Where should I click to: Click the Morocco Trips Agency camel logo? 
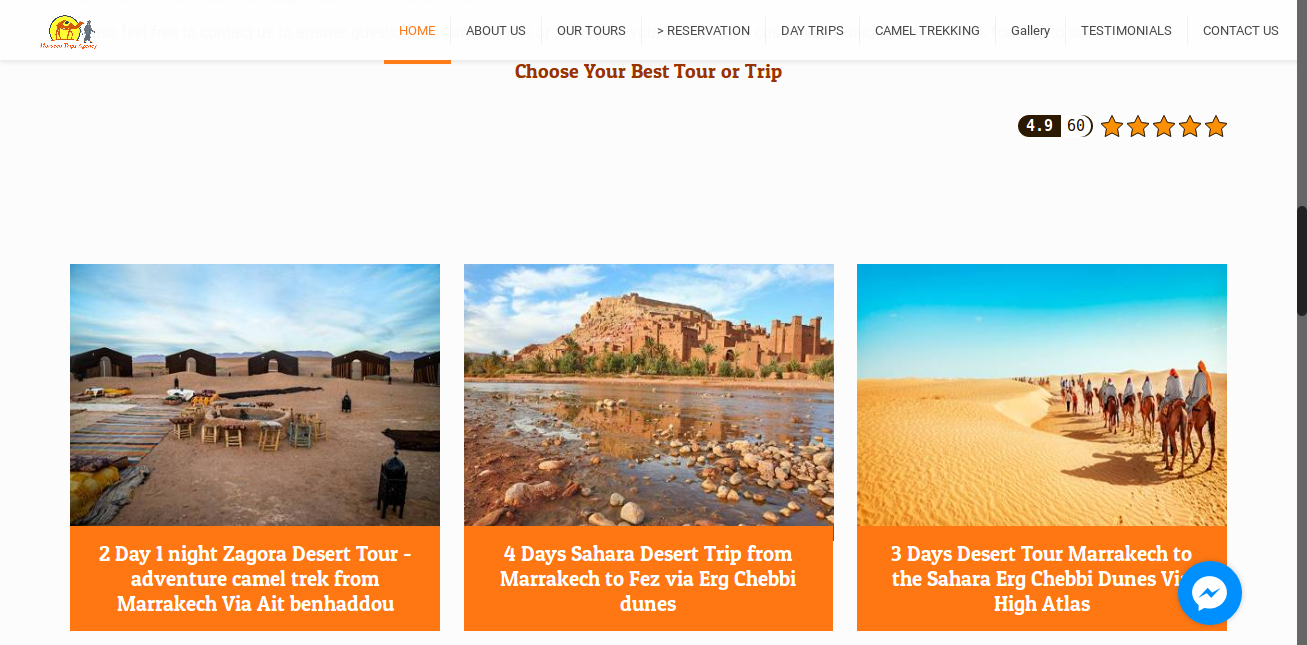click(69, 32)
